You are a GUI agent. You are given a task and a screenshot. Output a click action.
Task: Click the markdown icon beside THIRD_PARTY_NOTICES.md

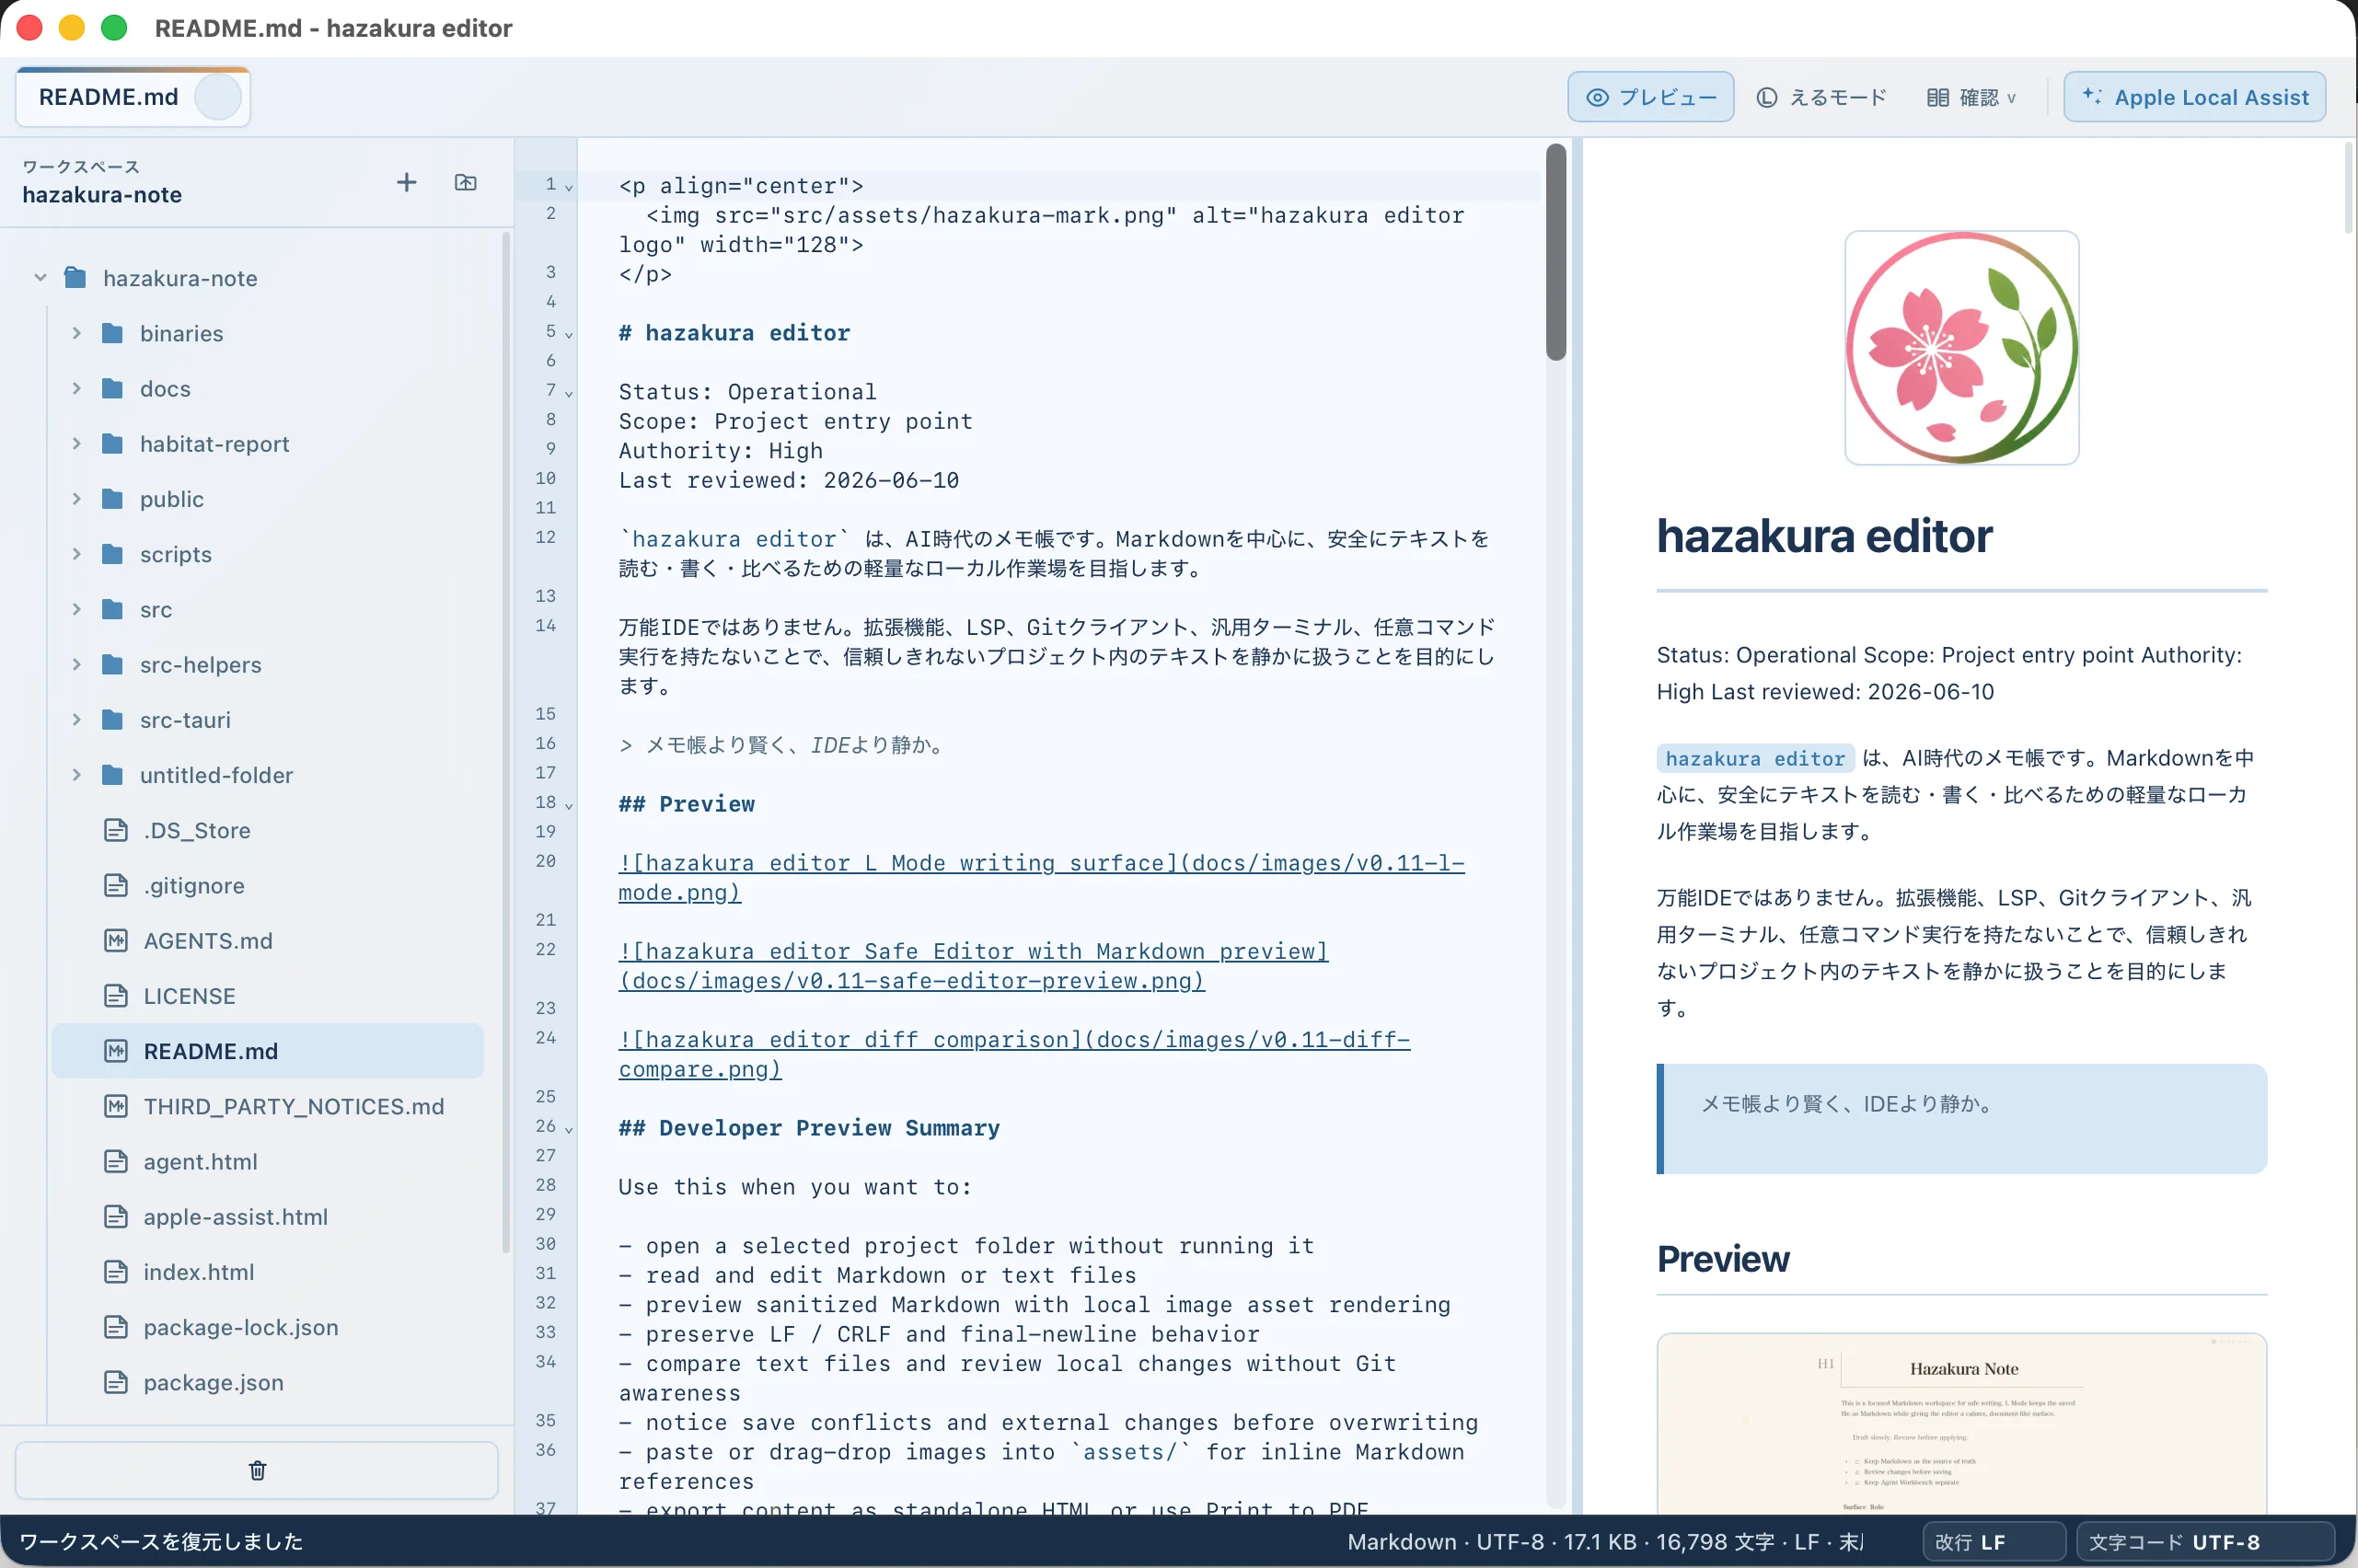point(116,1106)
